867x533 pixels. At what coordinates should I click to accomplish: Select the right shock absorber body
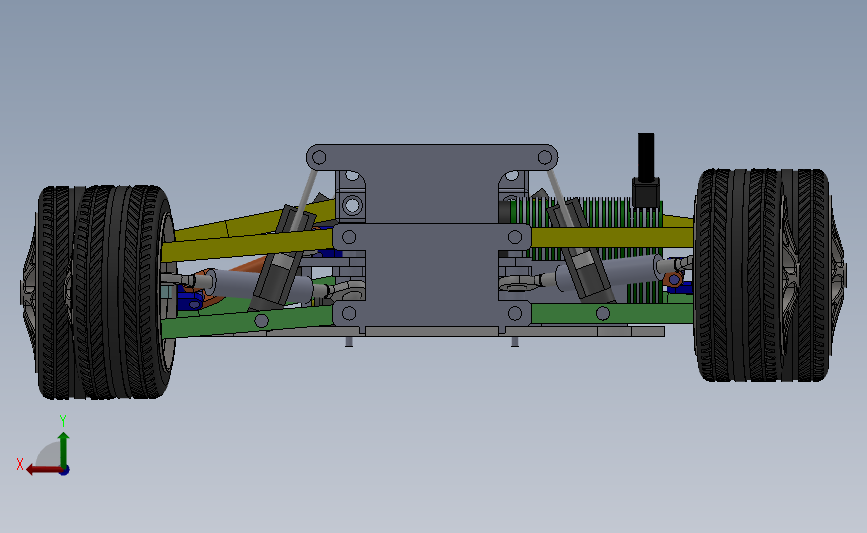[x=581, y=252]
